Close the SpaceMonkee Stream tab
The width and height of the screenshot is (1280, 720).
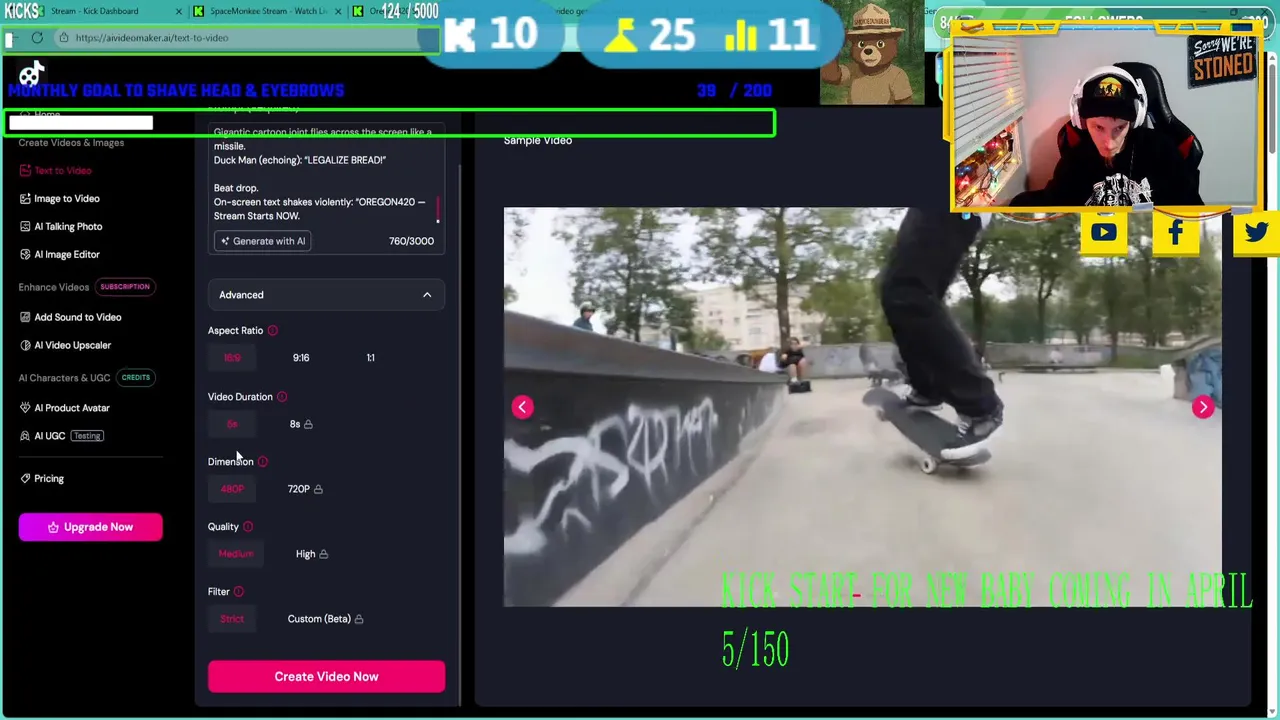pos(338,11)
